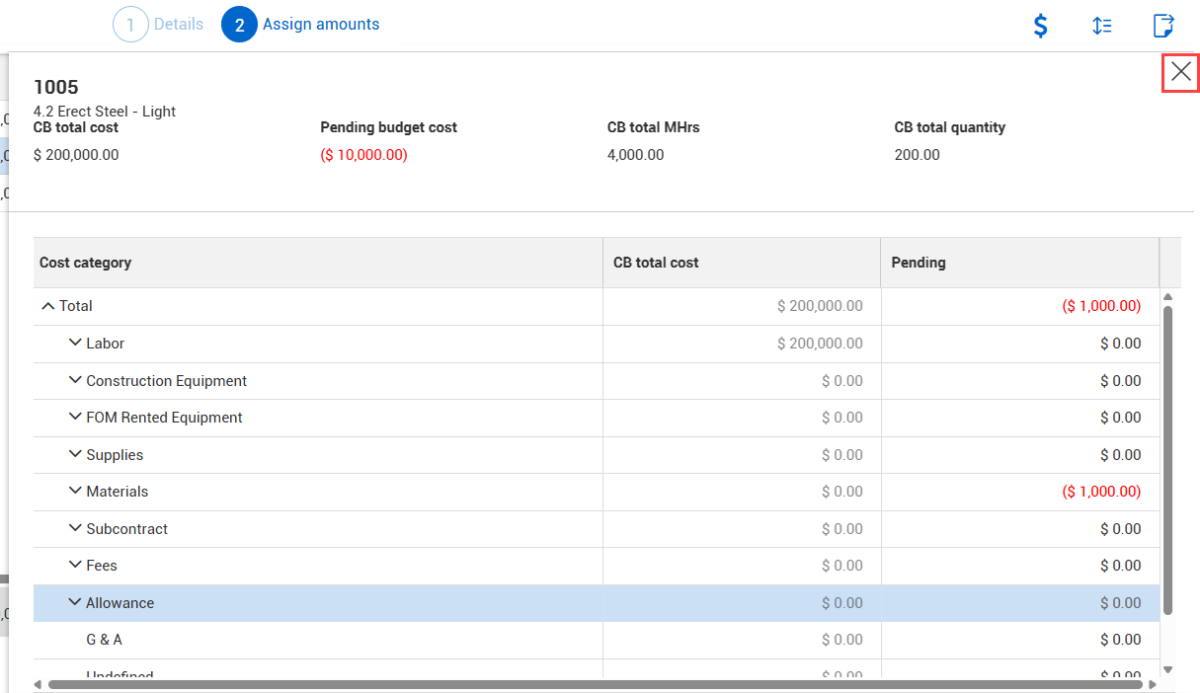The width and height of the screenshot is (1200, 693).
Task: Expand the Supplies category chevron
Action: point(75,454)
